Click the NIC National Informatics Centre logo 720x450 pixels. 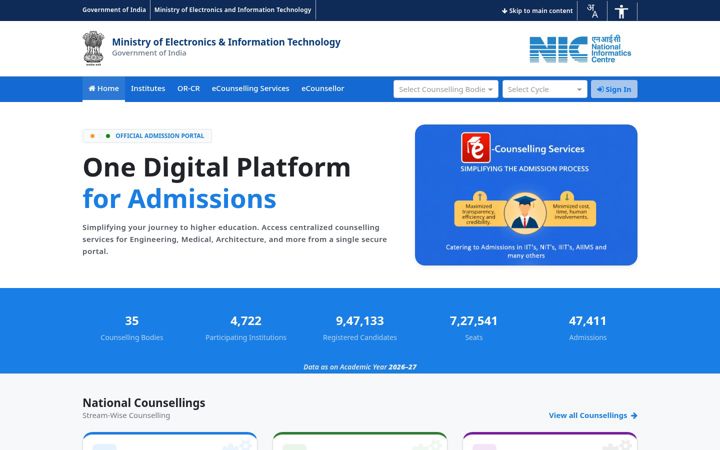[x=580, y=49]
